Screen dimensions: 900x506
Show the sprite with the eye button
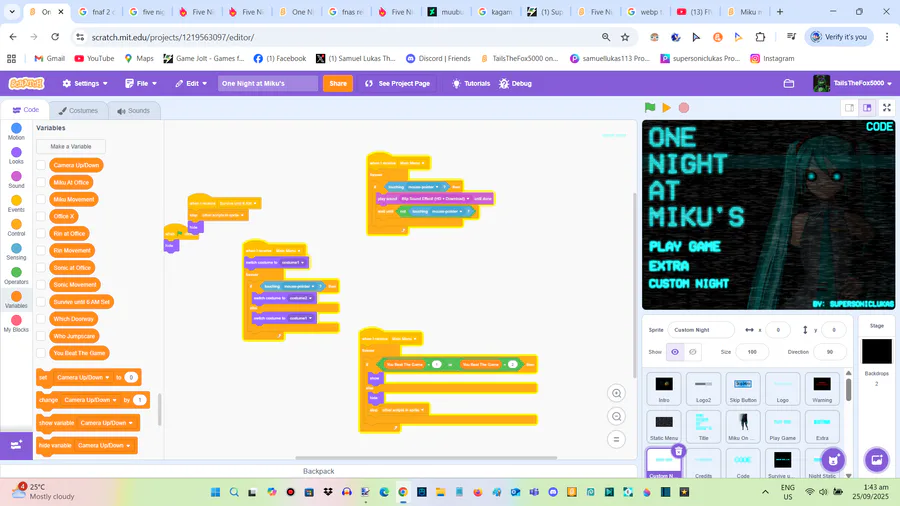[x=675, y=352]
